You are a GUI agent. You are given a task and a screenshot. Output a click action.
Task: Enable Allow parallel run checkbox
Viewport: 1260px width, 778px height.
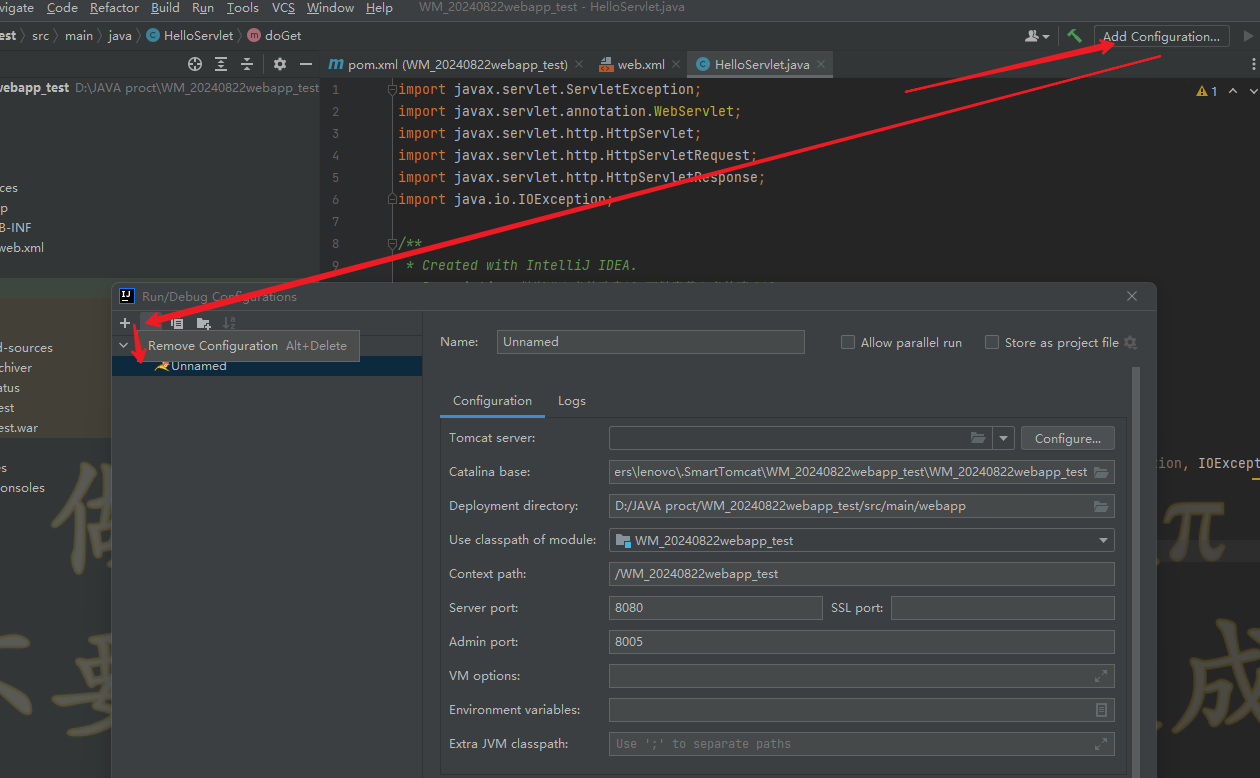[x=848, y=342]
